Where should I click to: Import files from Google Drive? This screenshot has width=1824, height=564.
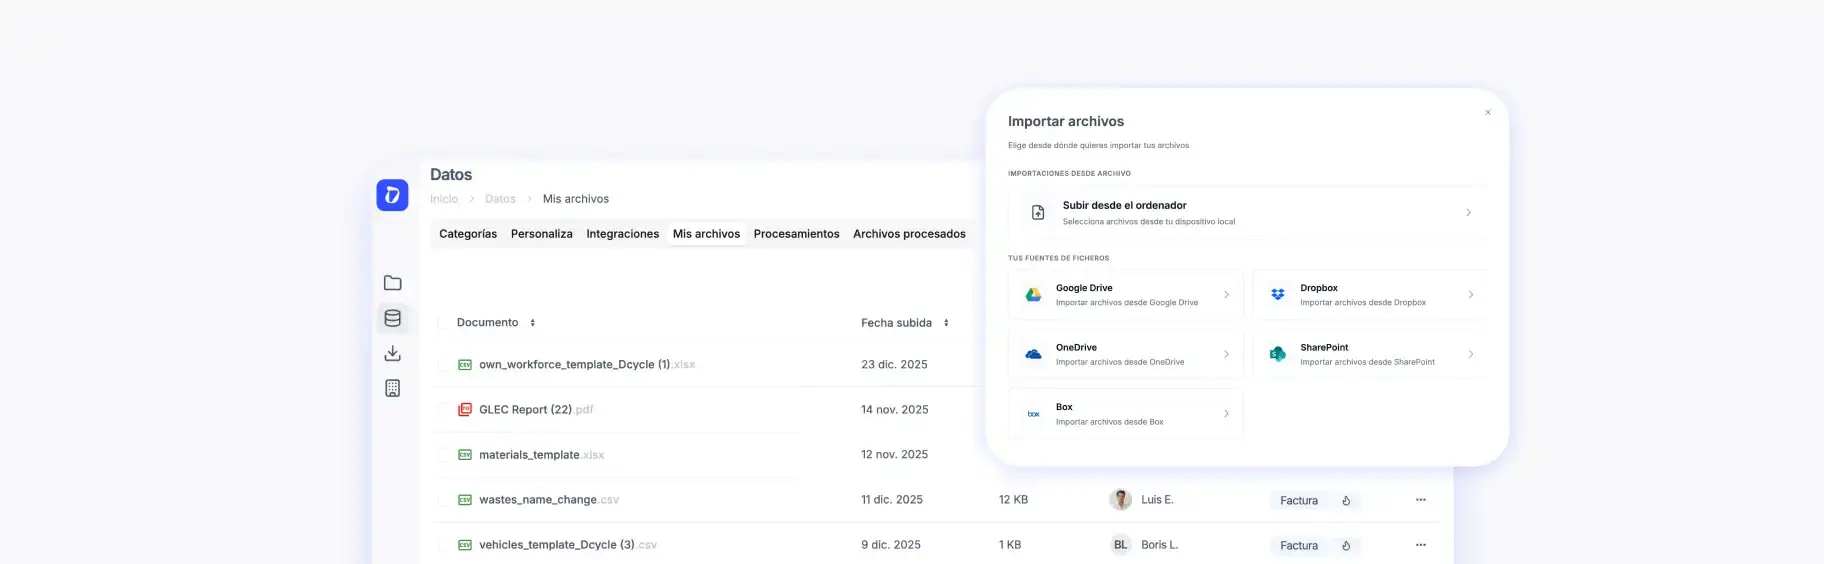pos(1126,295)
